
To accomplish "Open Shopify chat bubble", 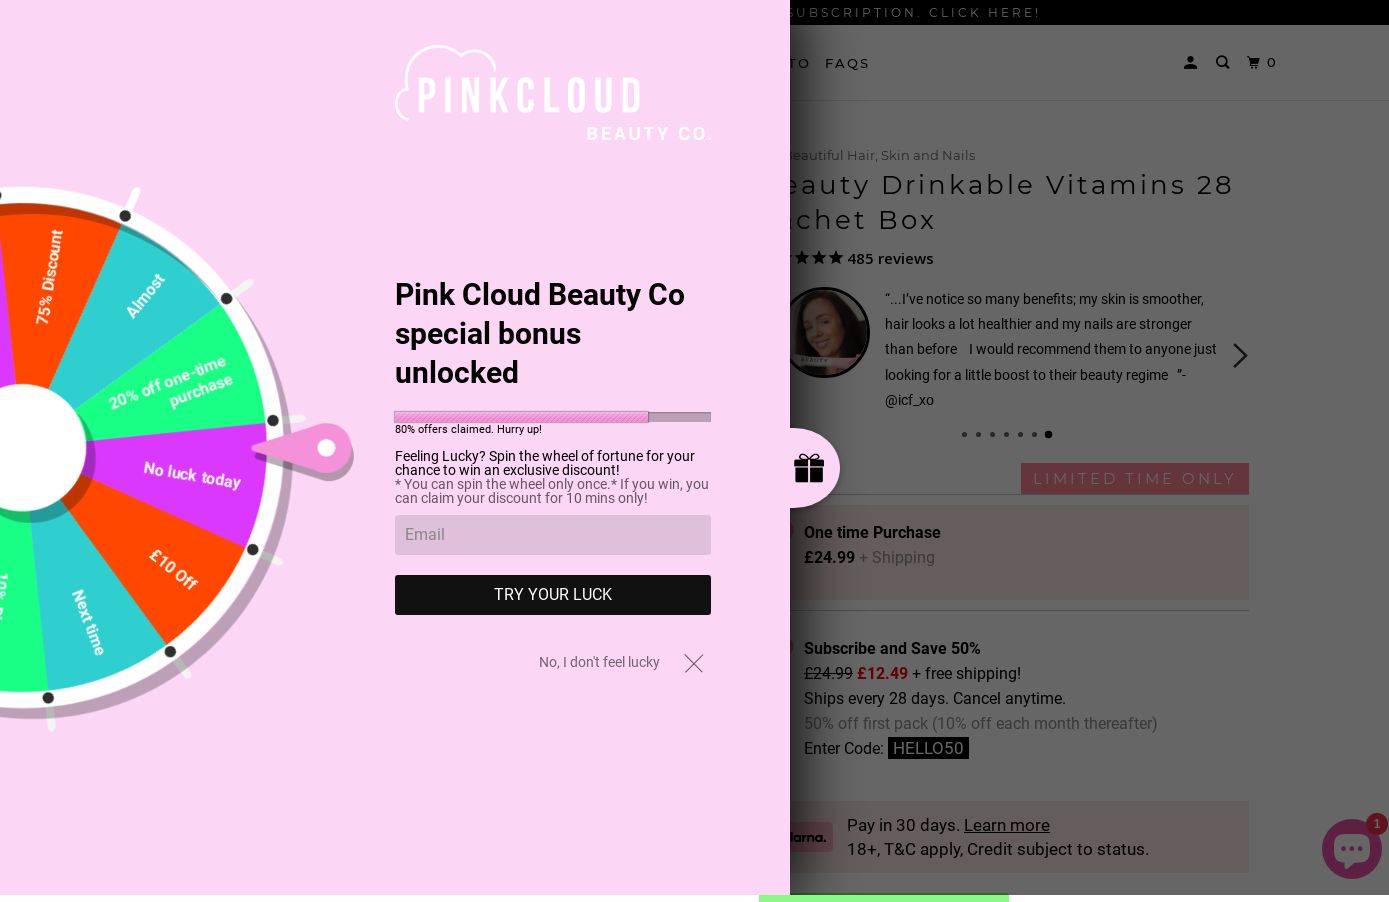I will tap(1352, 848).
